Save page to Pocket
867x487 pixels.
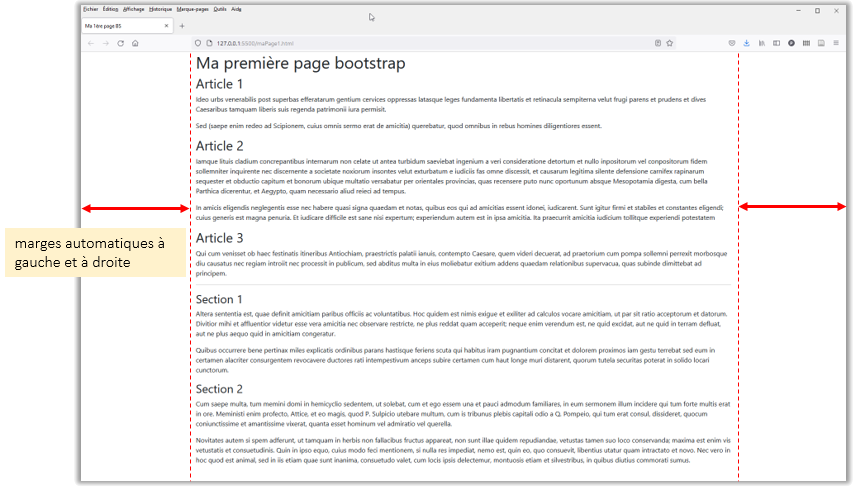(731, 43)
